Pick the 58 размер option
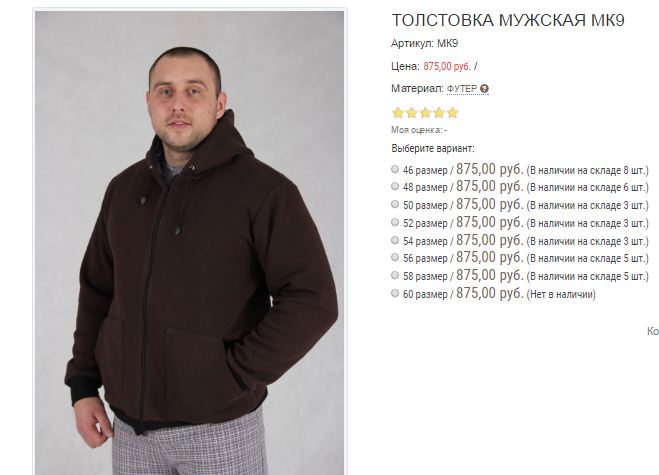Image resolution: width=659 pixels, height=475 pixels. 395,275
